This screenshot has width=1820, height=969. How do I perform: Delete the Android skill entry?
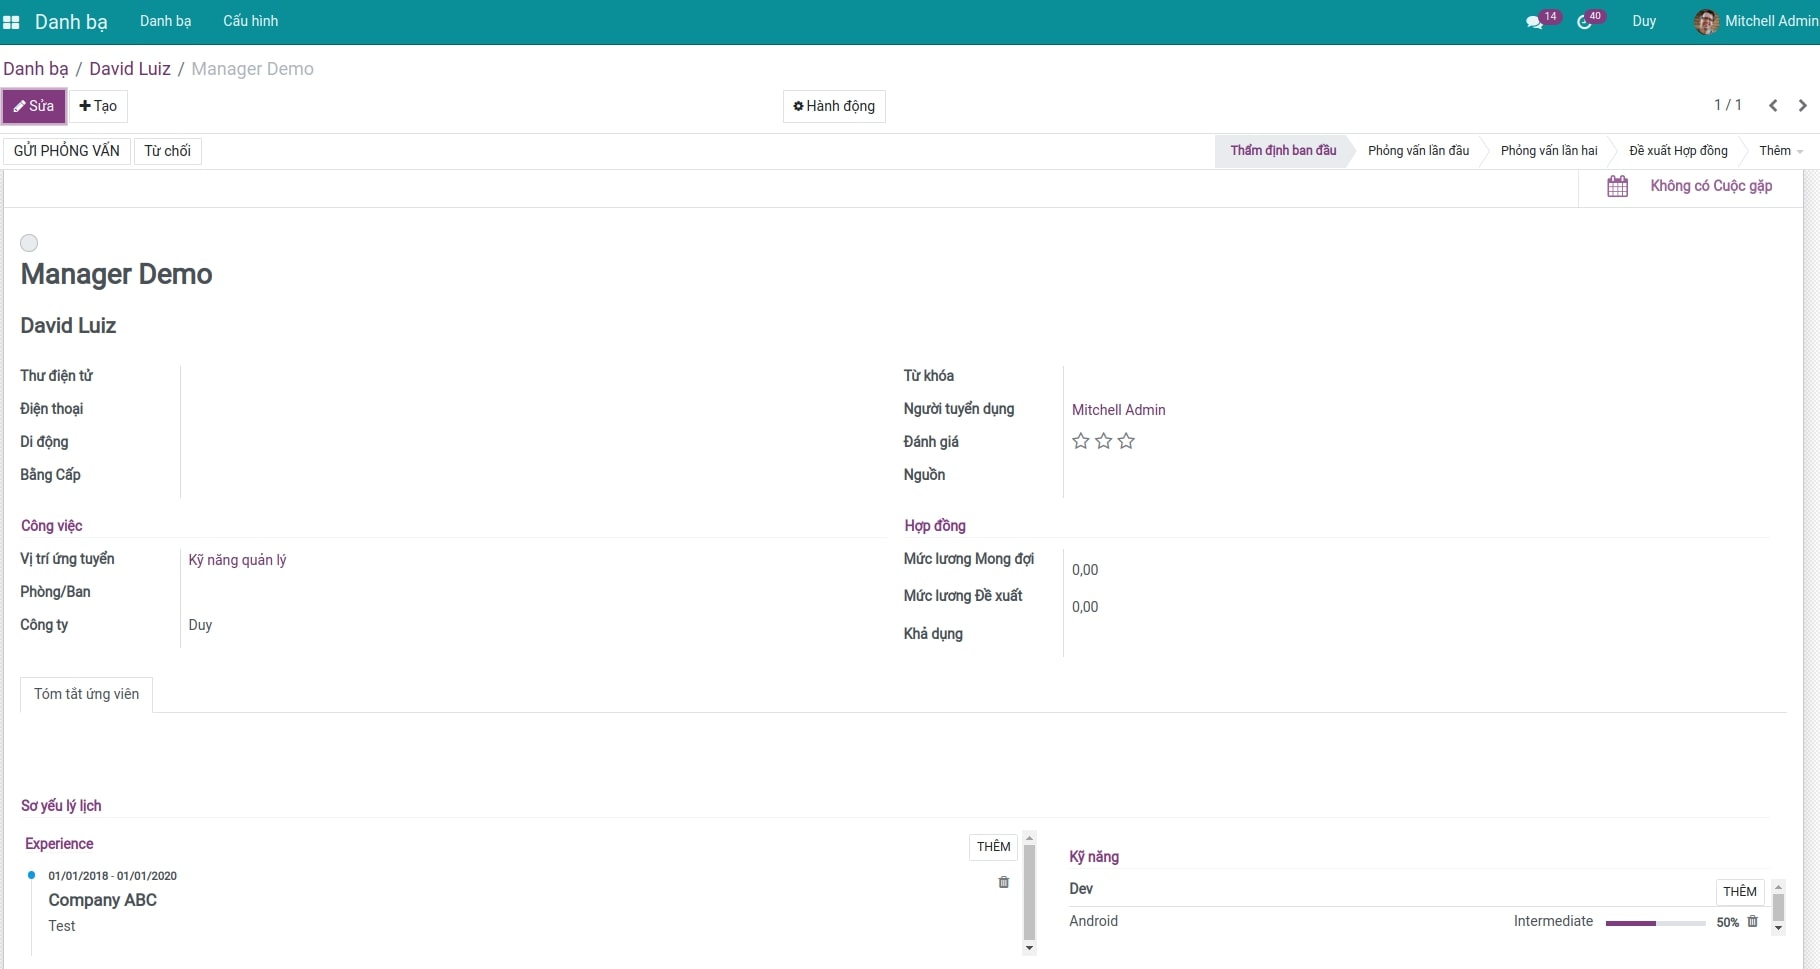tap(1752, 922)
